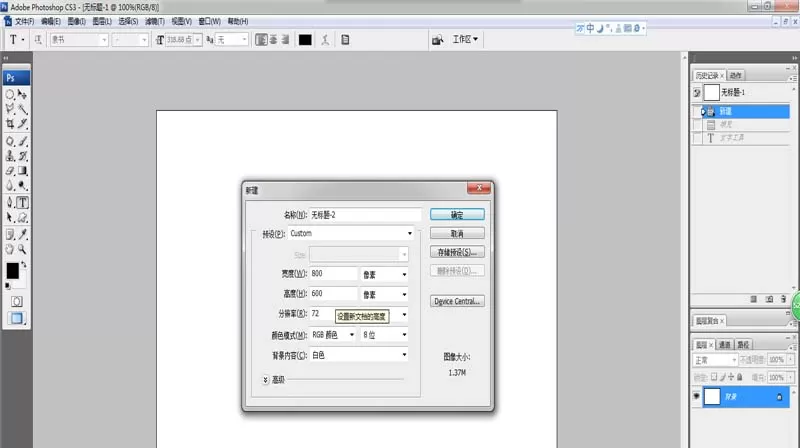Screen dimensions: 800x448
Task: Select the Custom Shape tool
Action: tap(22, 218)
